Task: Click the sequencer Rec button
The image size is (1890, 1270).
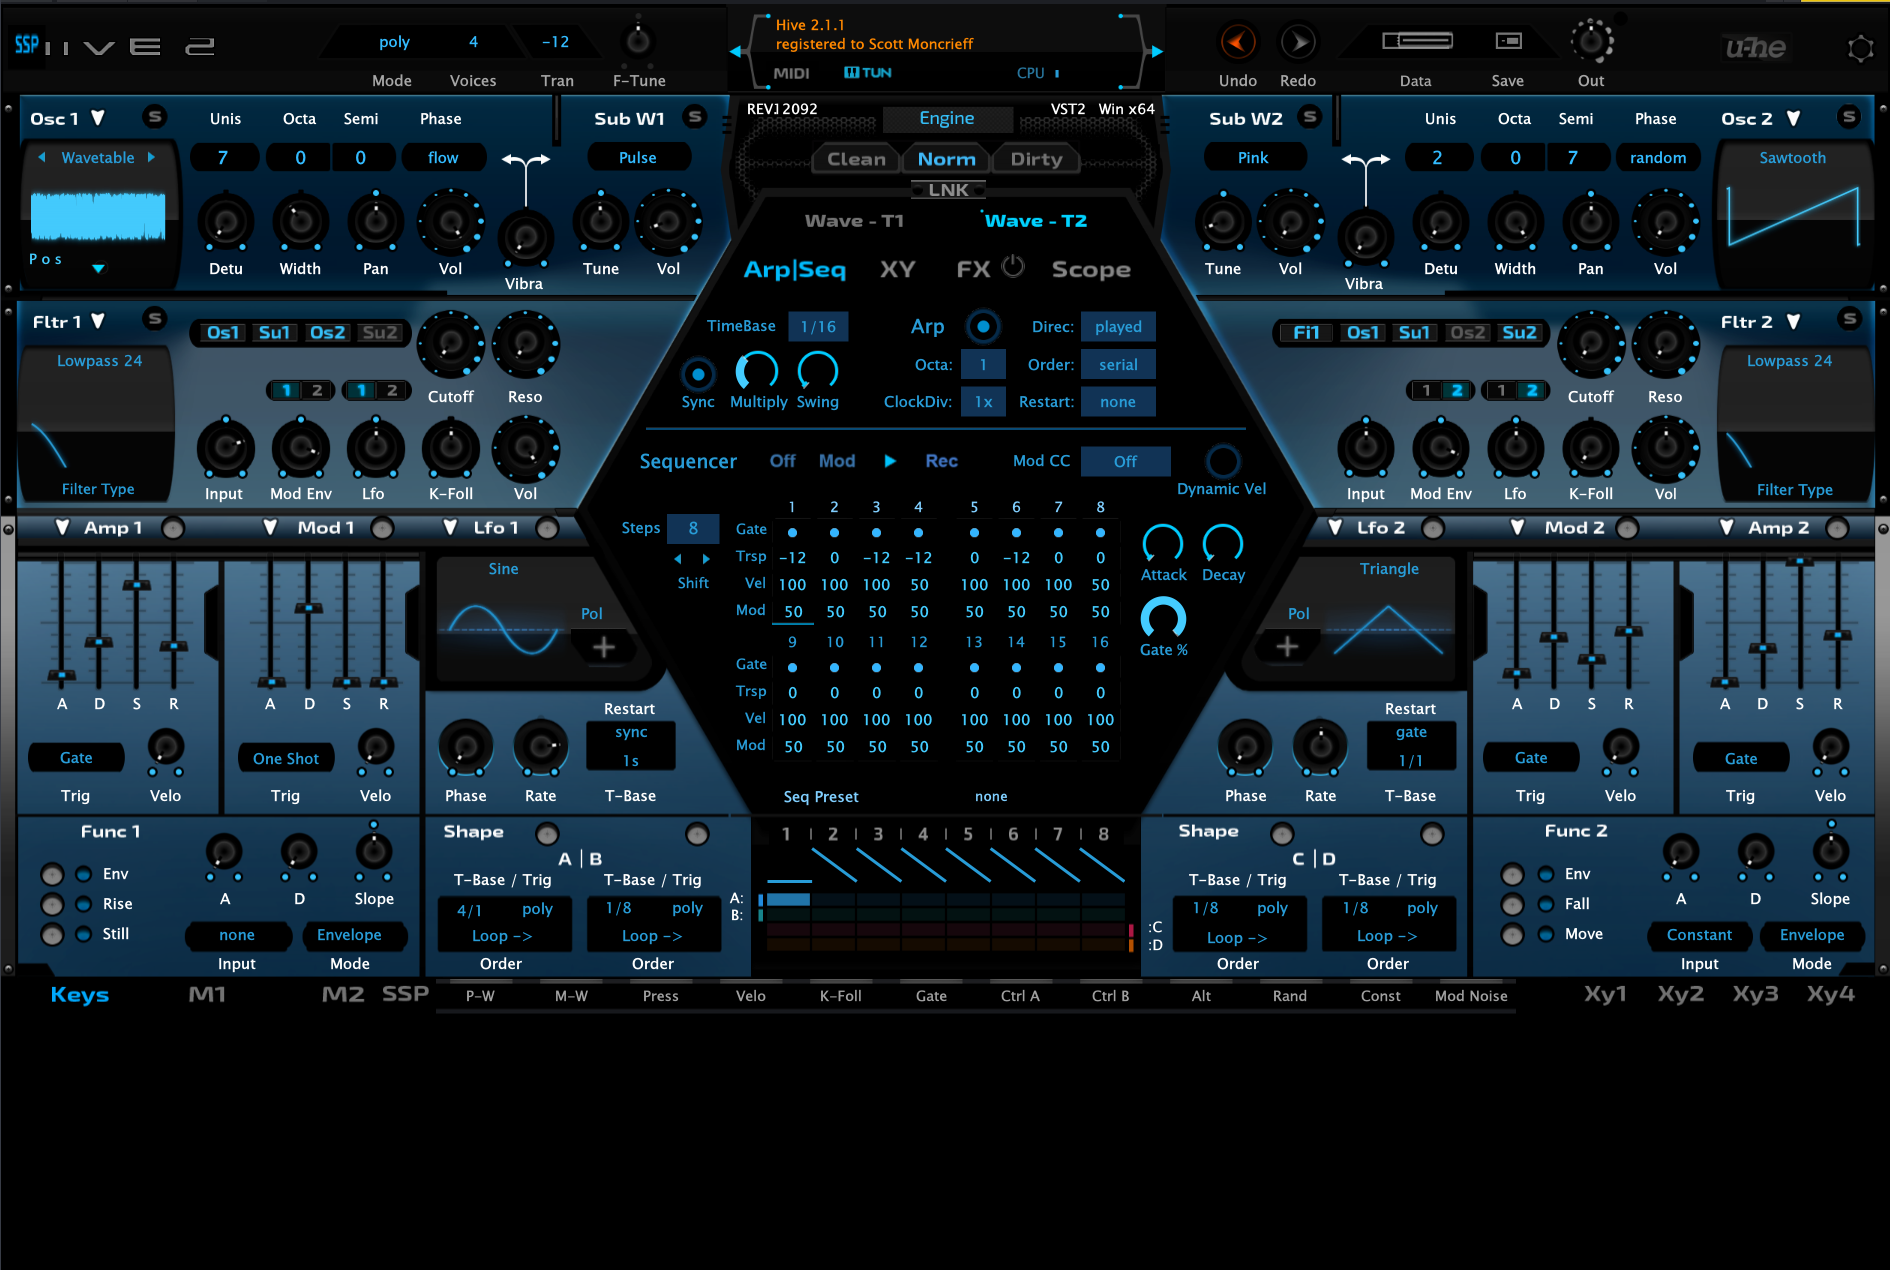Action: [x=941, y=461]
